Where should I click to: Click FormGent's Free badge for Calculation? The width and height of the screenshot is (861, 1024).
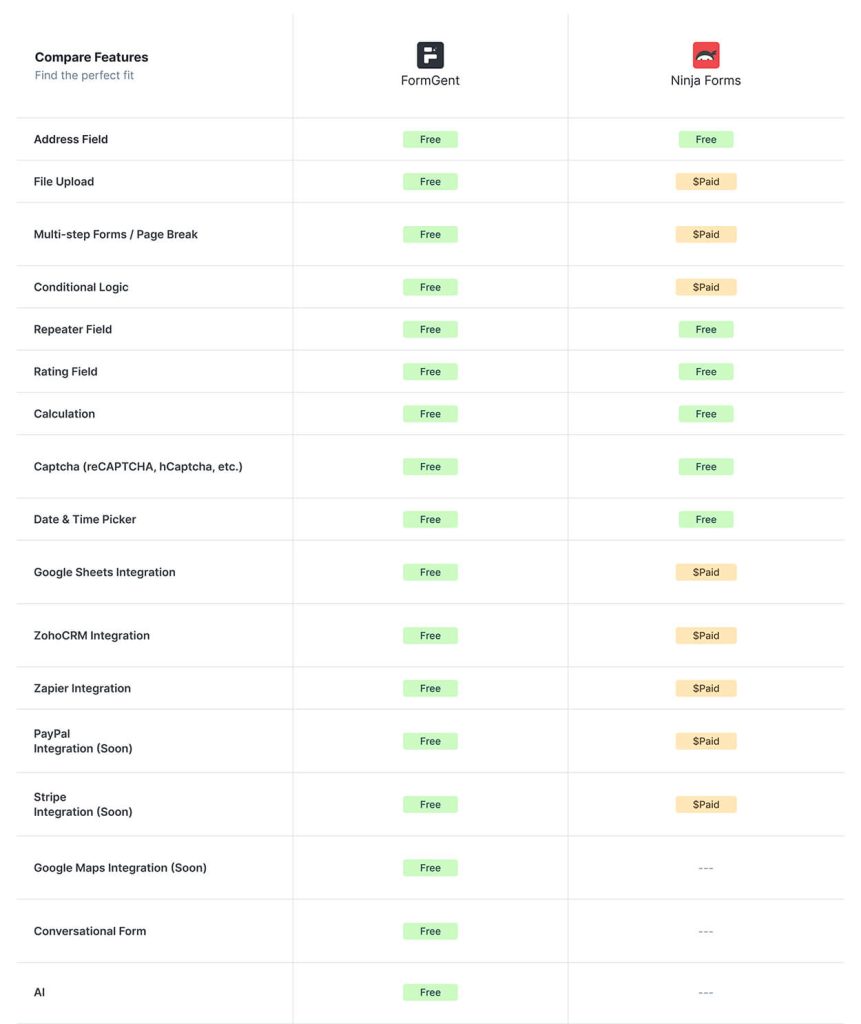pos(430,413)
